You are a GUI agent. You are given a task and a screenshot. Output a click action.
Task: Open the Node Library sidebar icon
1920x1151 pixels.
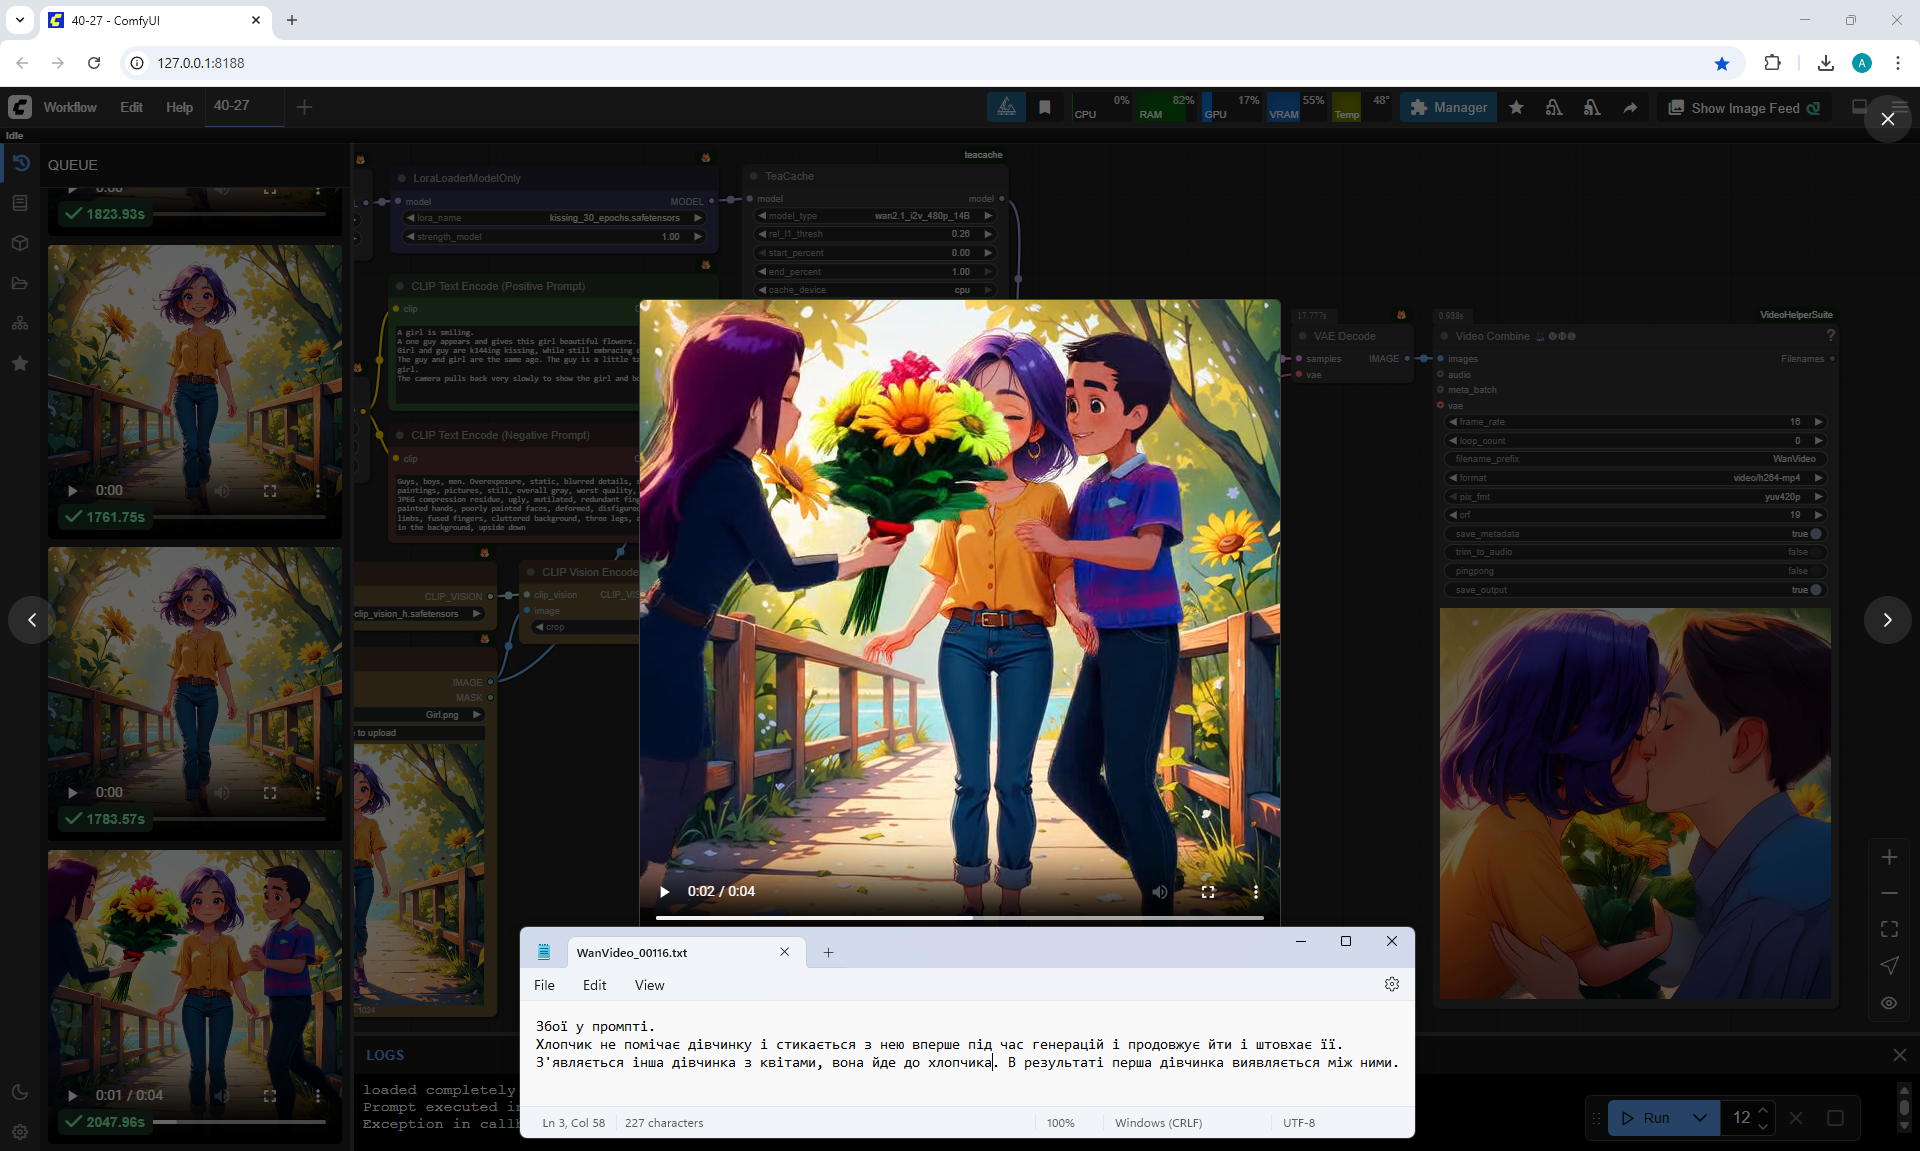pos(20,203)
